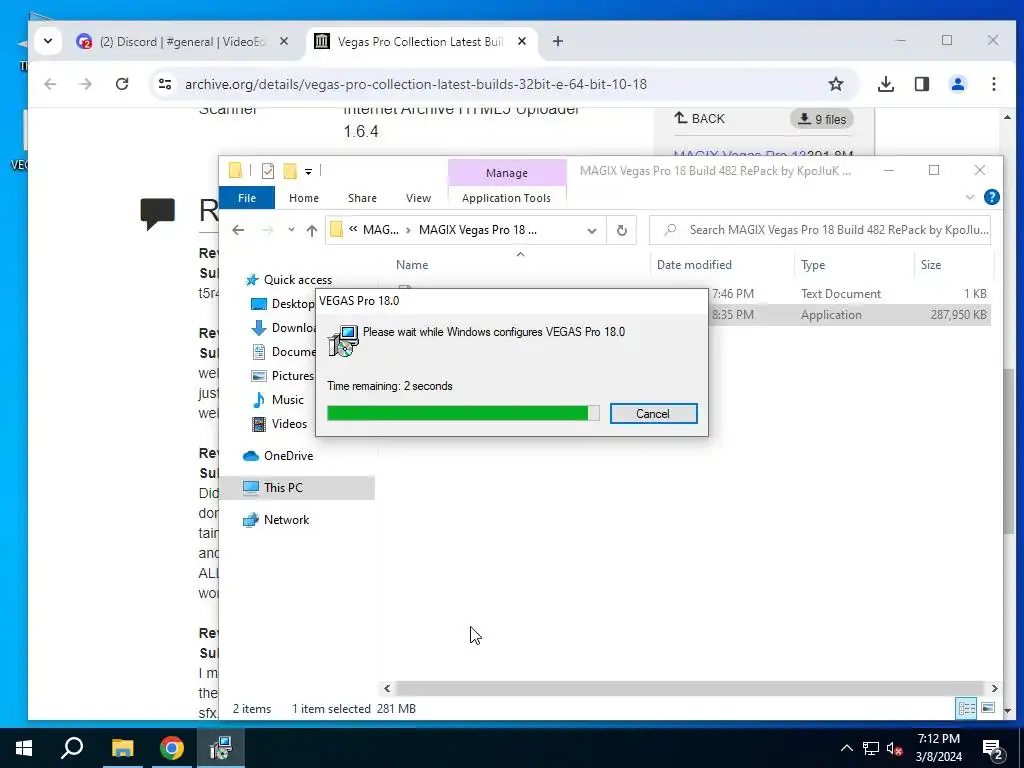The height and width of the screenshot is (768, 1024).
Task: Open the File menu in Explorer
Action: click(x=247, y=198)
